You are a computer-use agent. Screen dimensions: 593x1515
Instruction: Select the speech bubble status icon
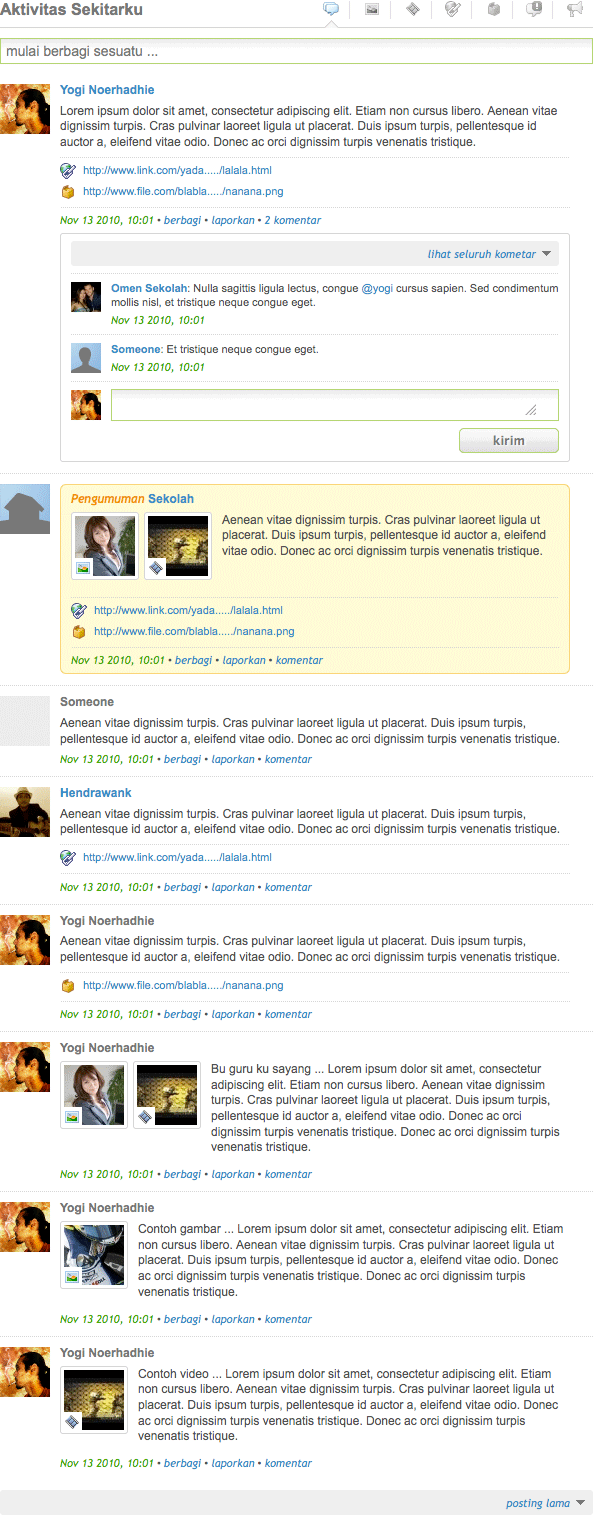pos(332,10)
